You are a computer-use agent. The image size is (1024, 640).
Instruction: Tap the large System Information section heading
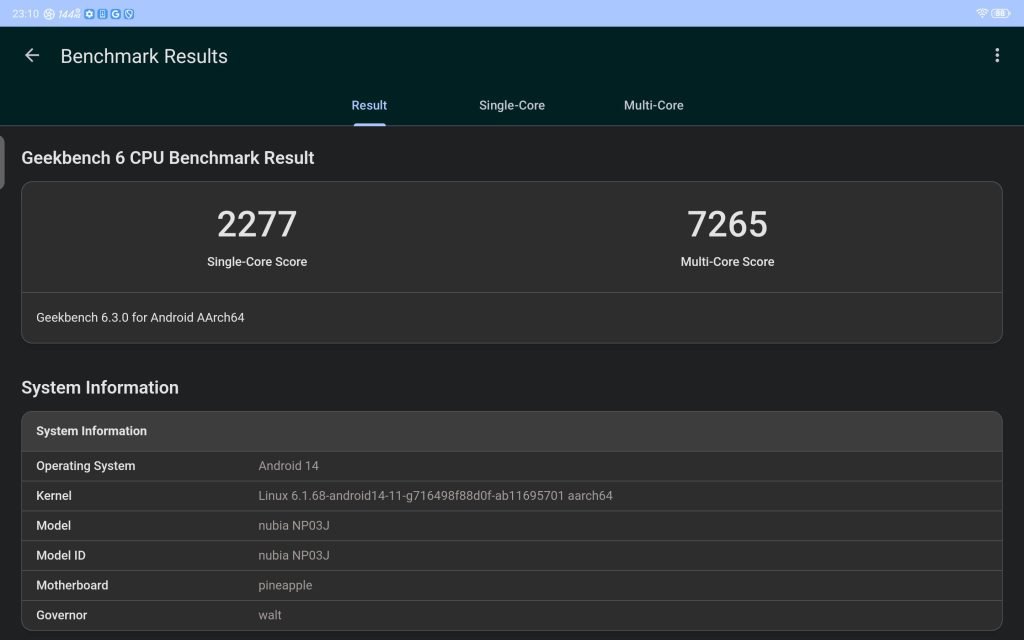(x=100, y=388)
